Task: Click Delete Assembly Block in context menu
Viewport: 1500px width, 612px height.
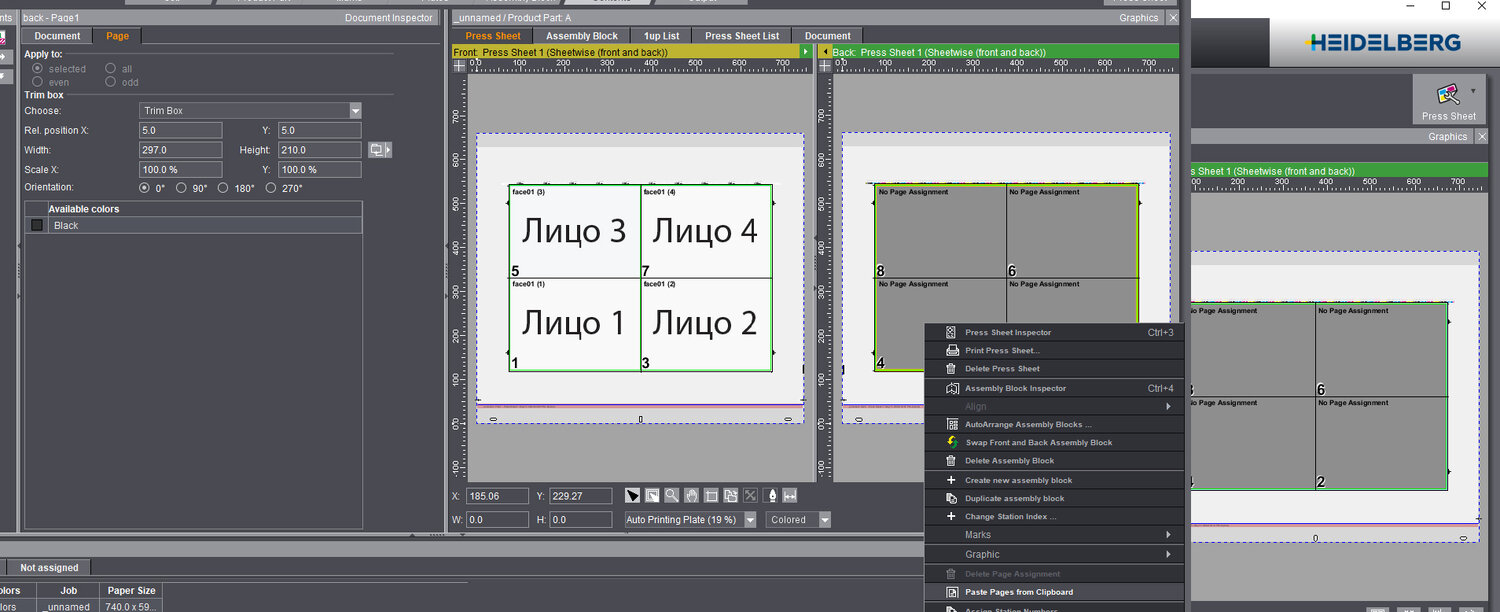Action: pos(1009,461)
